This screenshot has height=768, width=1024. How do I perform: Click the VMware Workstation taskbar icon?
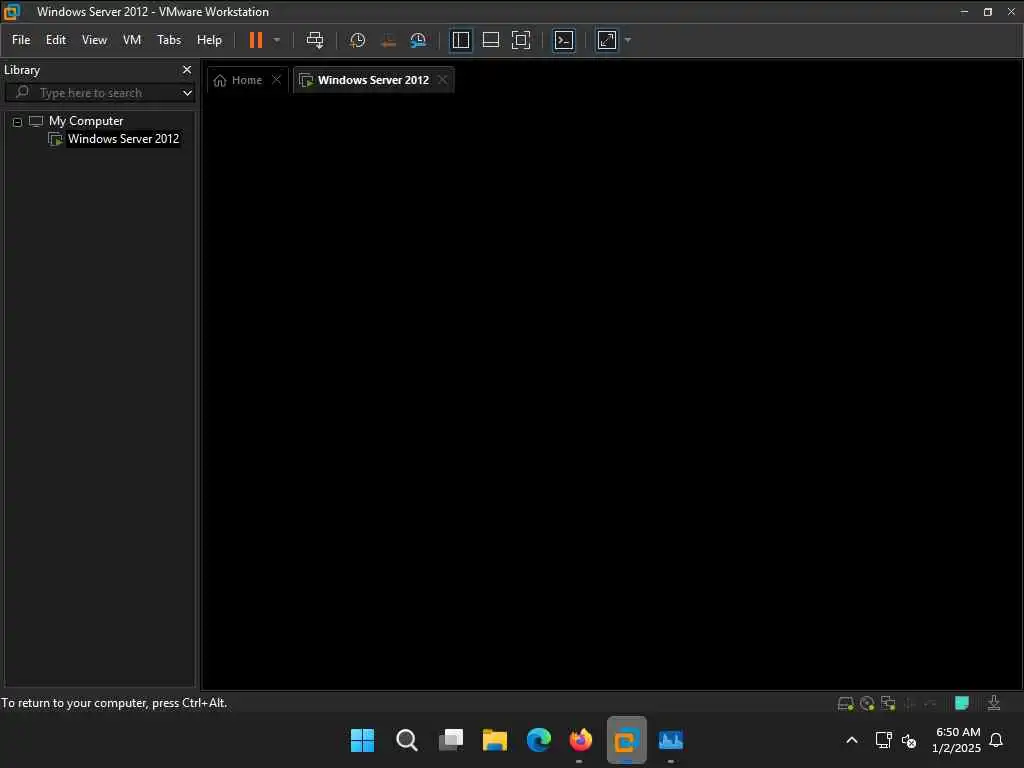[626, 741]
